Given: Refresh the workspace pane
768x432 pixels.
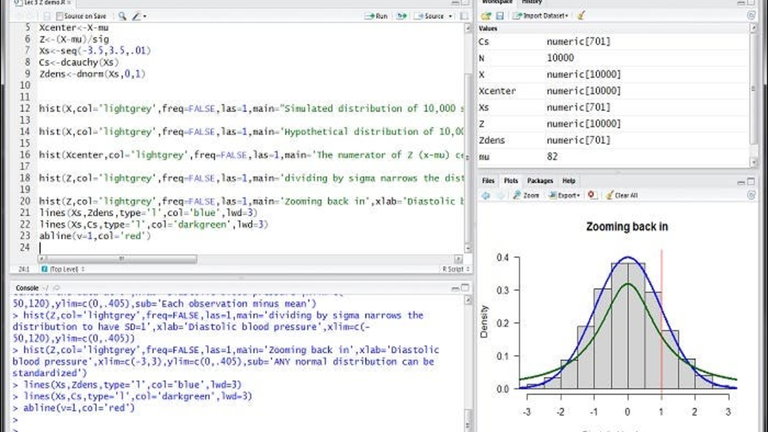Looking at the screenshot, I should pyautogui.click(x=751, y=16).
